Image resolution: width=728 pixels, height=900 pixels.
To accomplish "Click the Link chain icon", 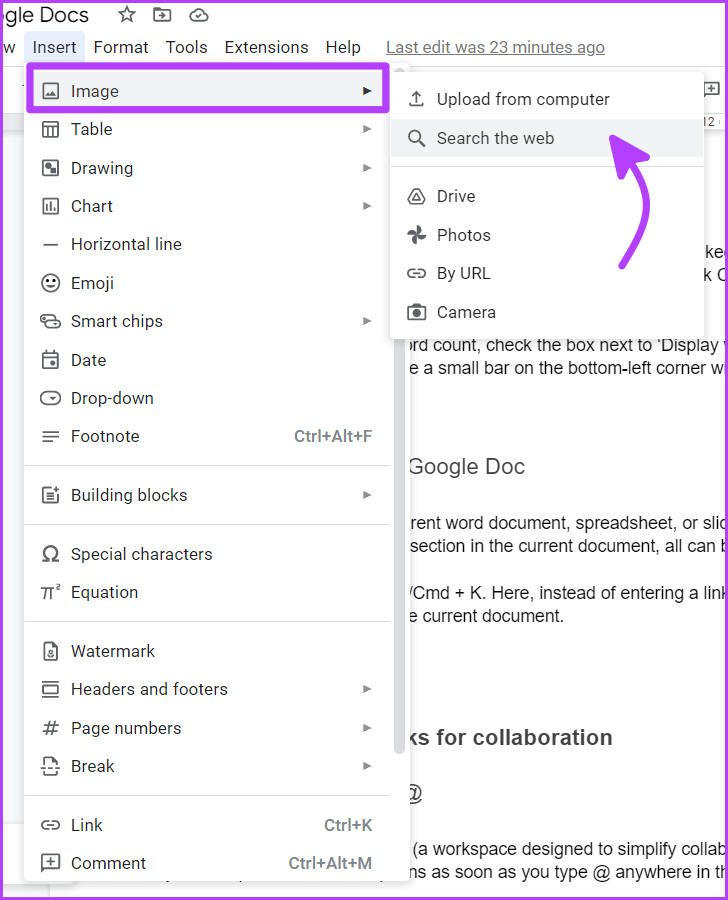I will pos(51,825).
